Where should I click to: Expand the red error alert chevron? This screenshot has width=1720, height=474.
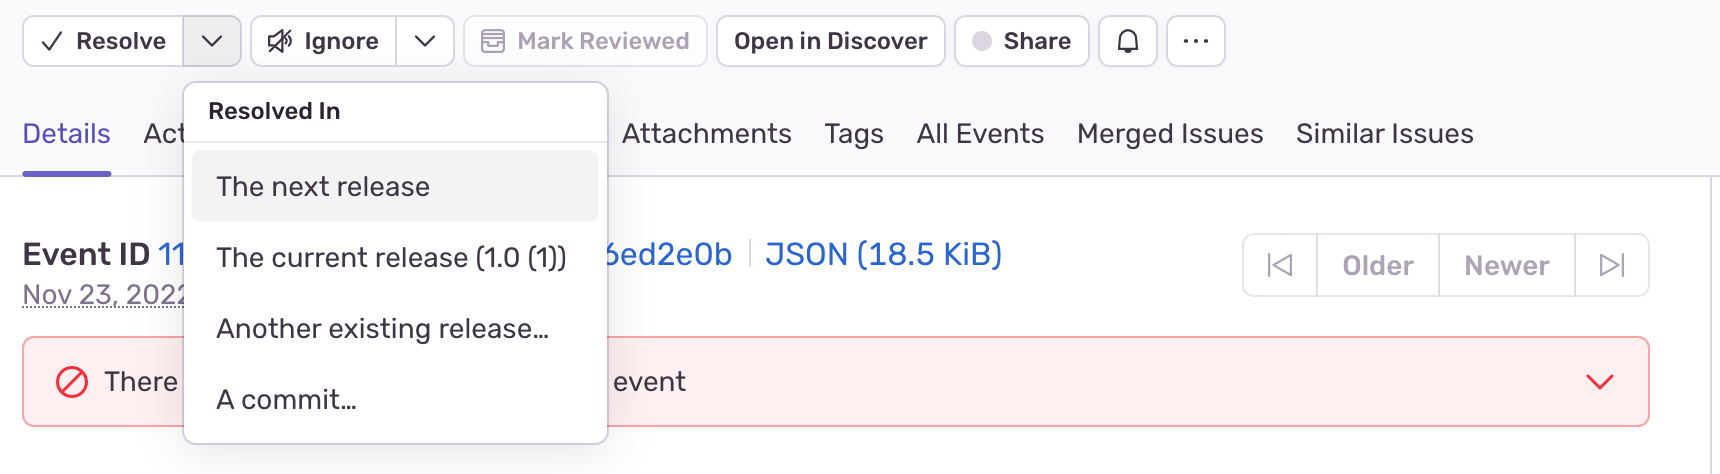tap(1600, 382)
